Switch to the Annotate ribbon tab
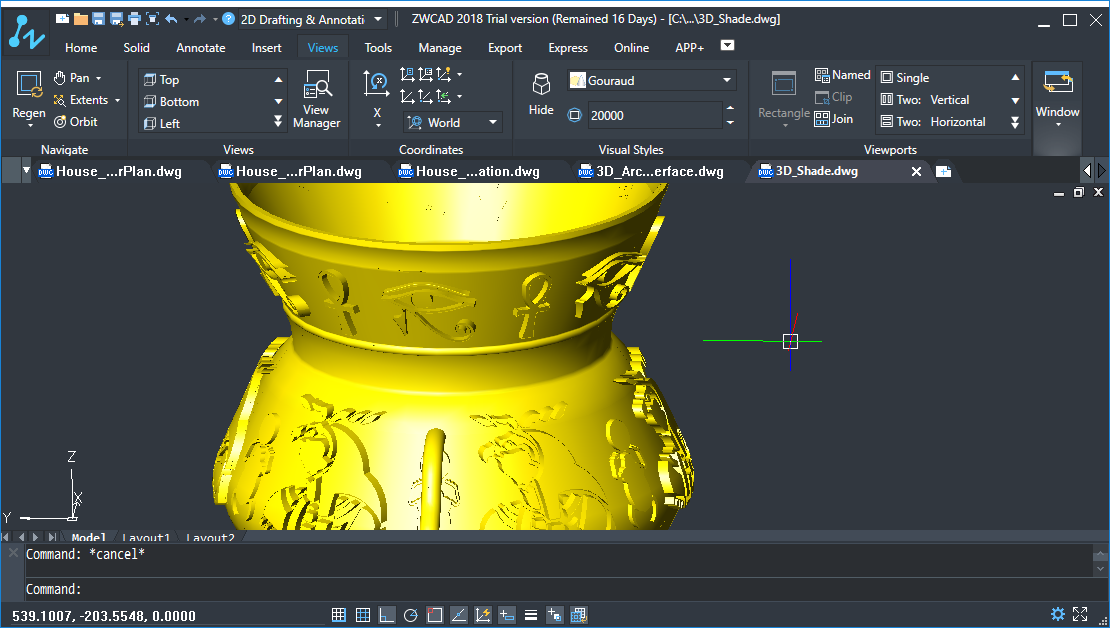 tap(201, 47)
